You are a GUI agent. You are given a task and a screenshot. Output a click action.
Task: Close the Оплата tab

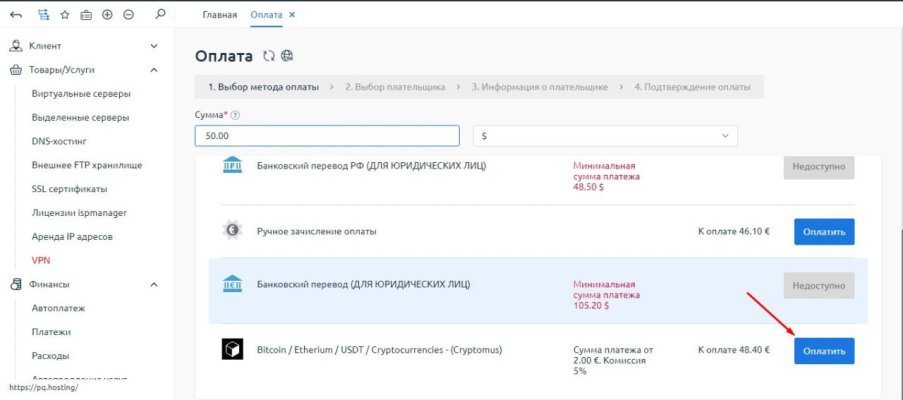(x=292, y=15)
